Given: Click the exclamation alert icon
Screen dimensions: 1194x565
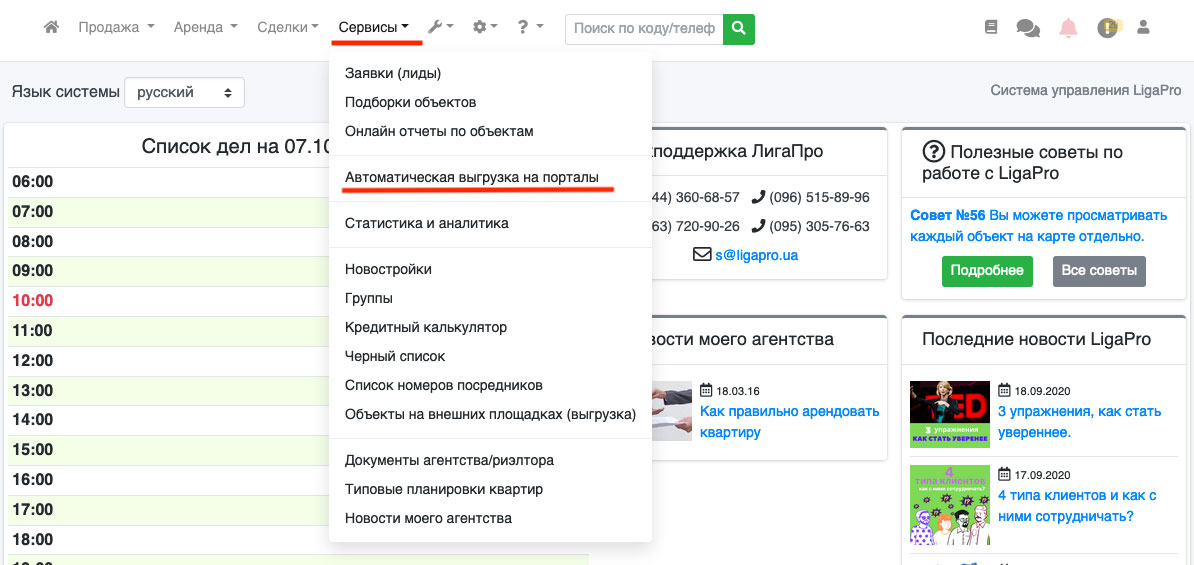Looking at the screenshot, I should coord(1108,28).
